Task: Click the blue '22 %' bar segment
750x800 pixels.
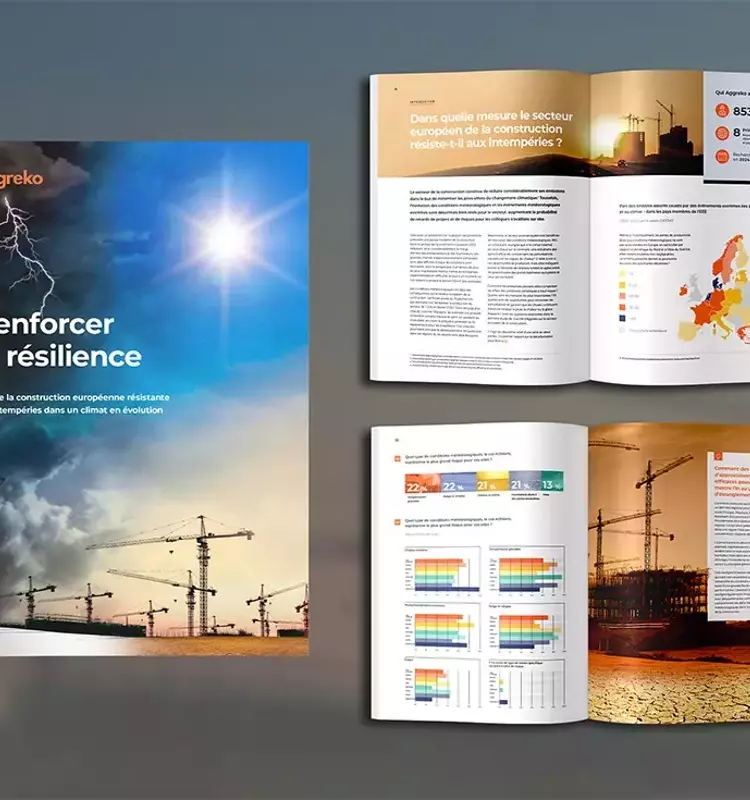Action: pos(458,482)
